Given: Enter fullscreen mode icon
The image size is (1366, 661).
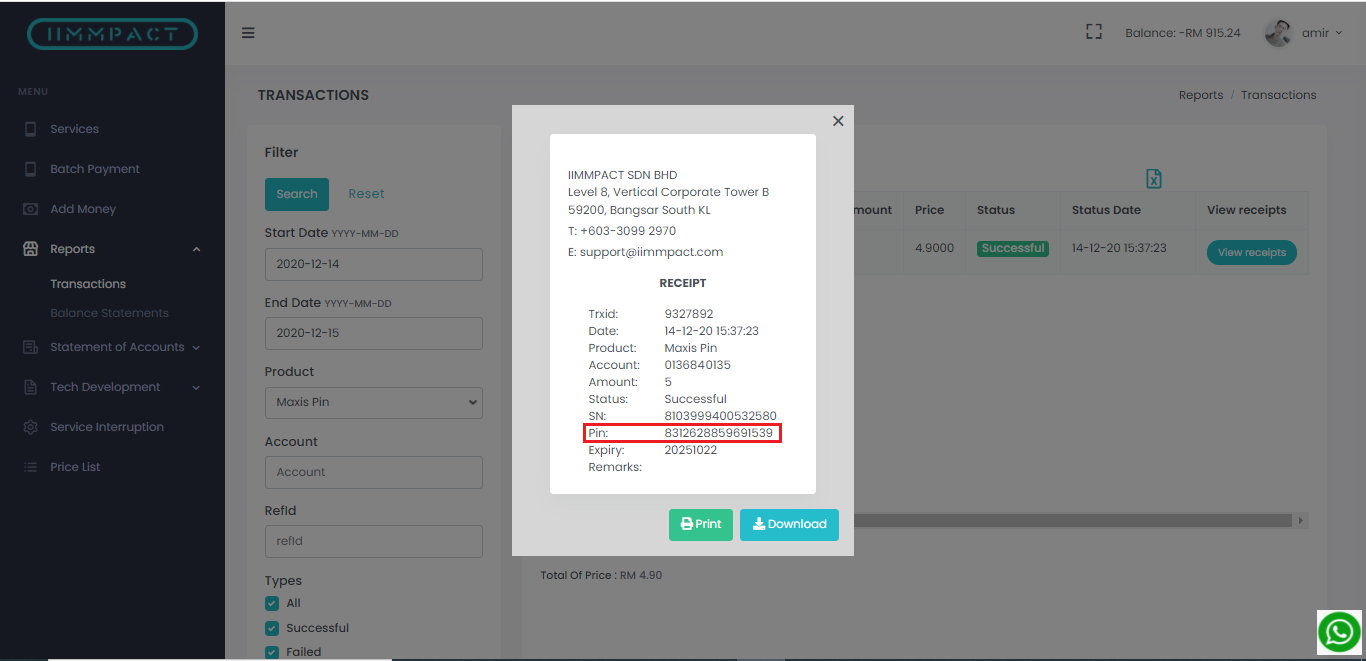Looking at the screenshot, I should point(1094,32).
